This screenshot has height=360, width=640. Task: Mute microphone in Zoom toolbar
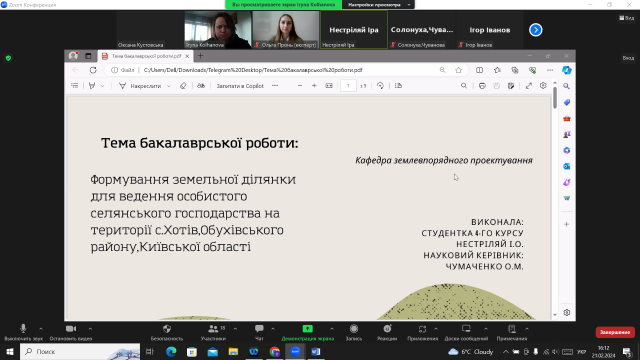click(23, 329)
